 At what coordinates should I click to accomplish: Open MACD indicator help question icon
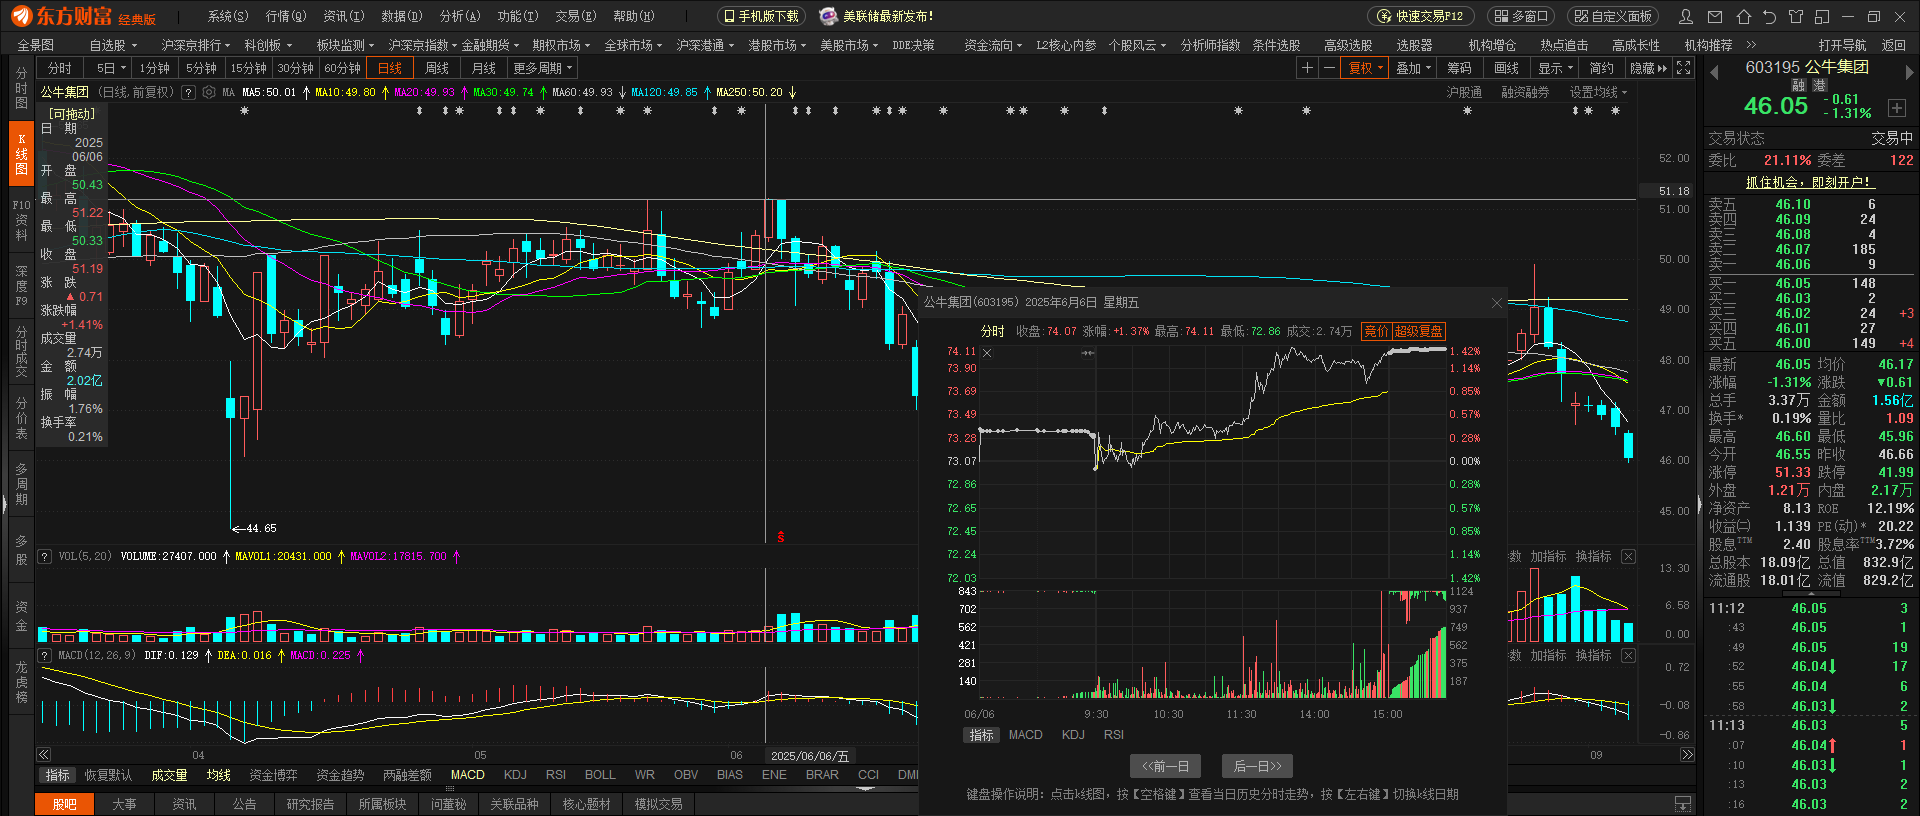[45, 655]
